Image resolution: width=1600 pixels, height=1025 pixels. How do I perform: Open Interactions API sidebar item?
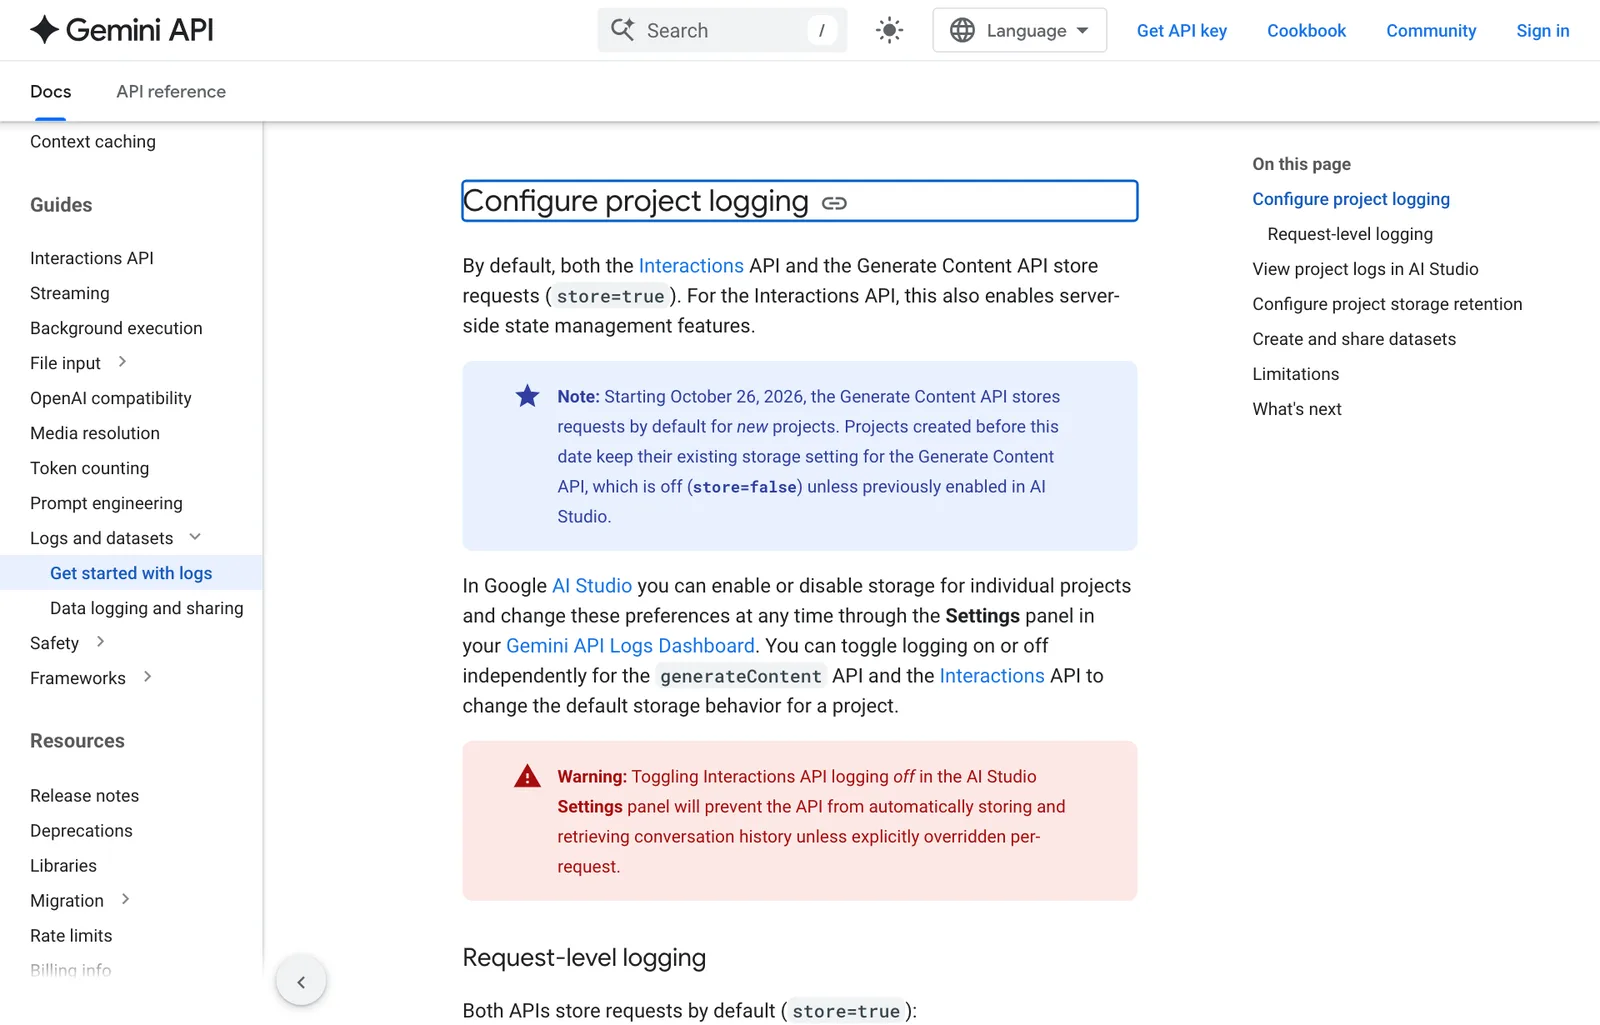coord(92,258)
